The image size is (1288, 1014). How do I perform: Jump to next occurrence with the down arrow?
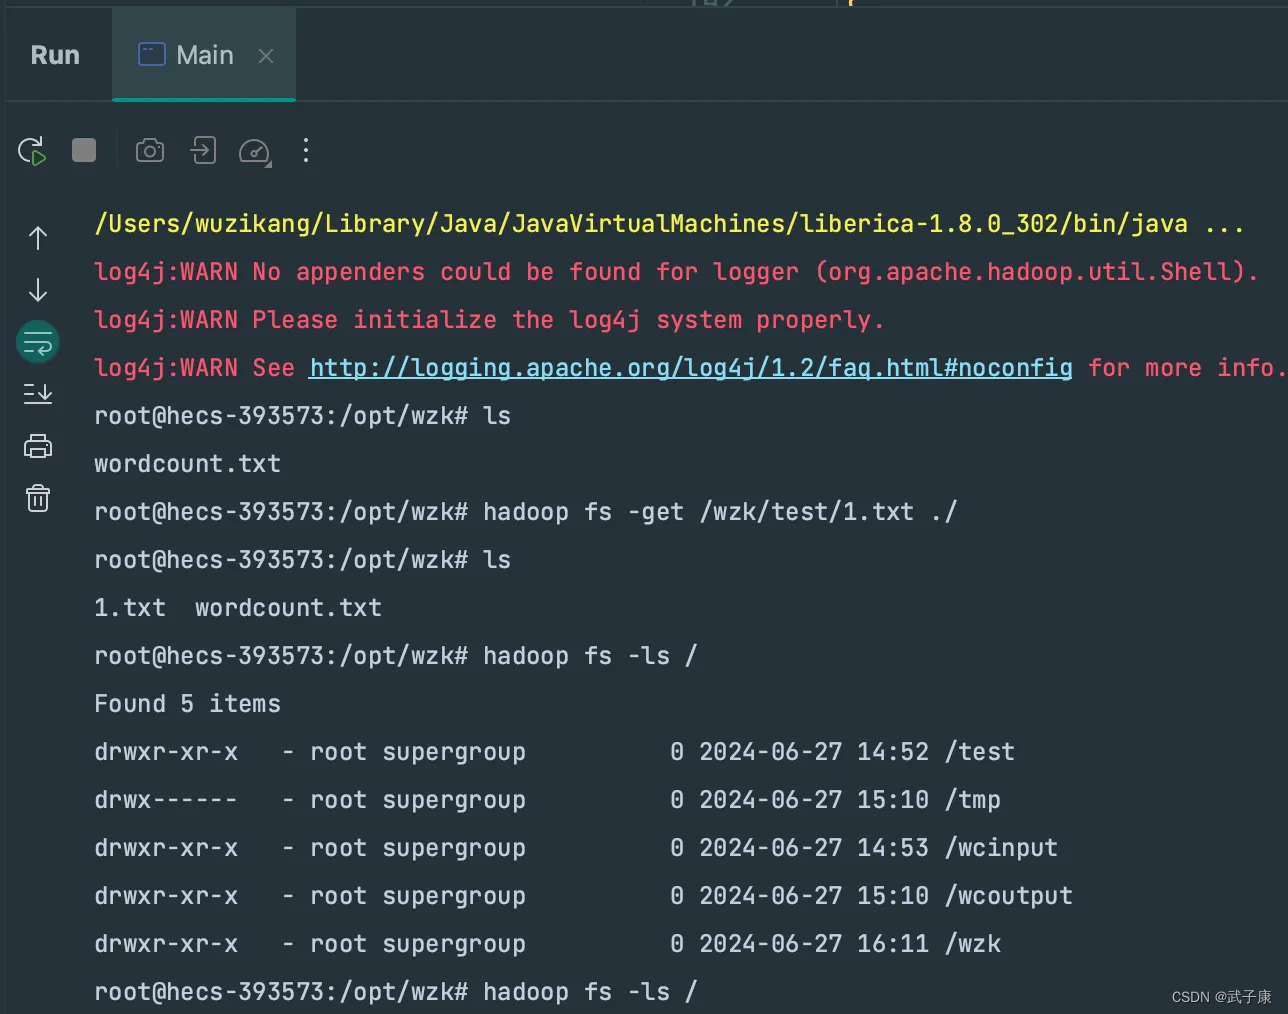coord(37,290)
